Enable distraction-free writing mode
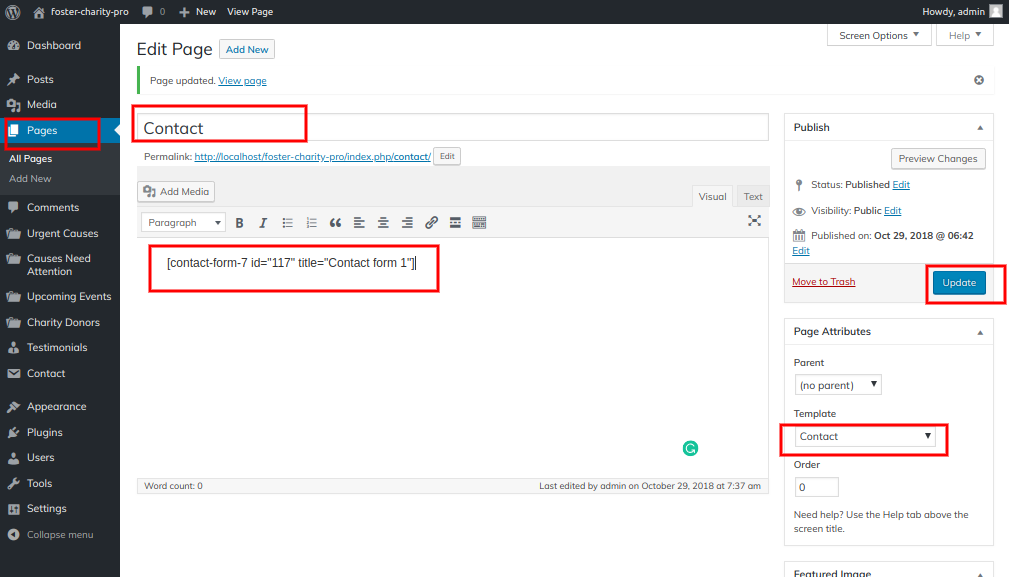The image size is (1009, 577). coord(754,221)
